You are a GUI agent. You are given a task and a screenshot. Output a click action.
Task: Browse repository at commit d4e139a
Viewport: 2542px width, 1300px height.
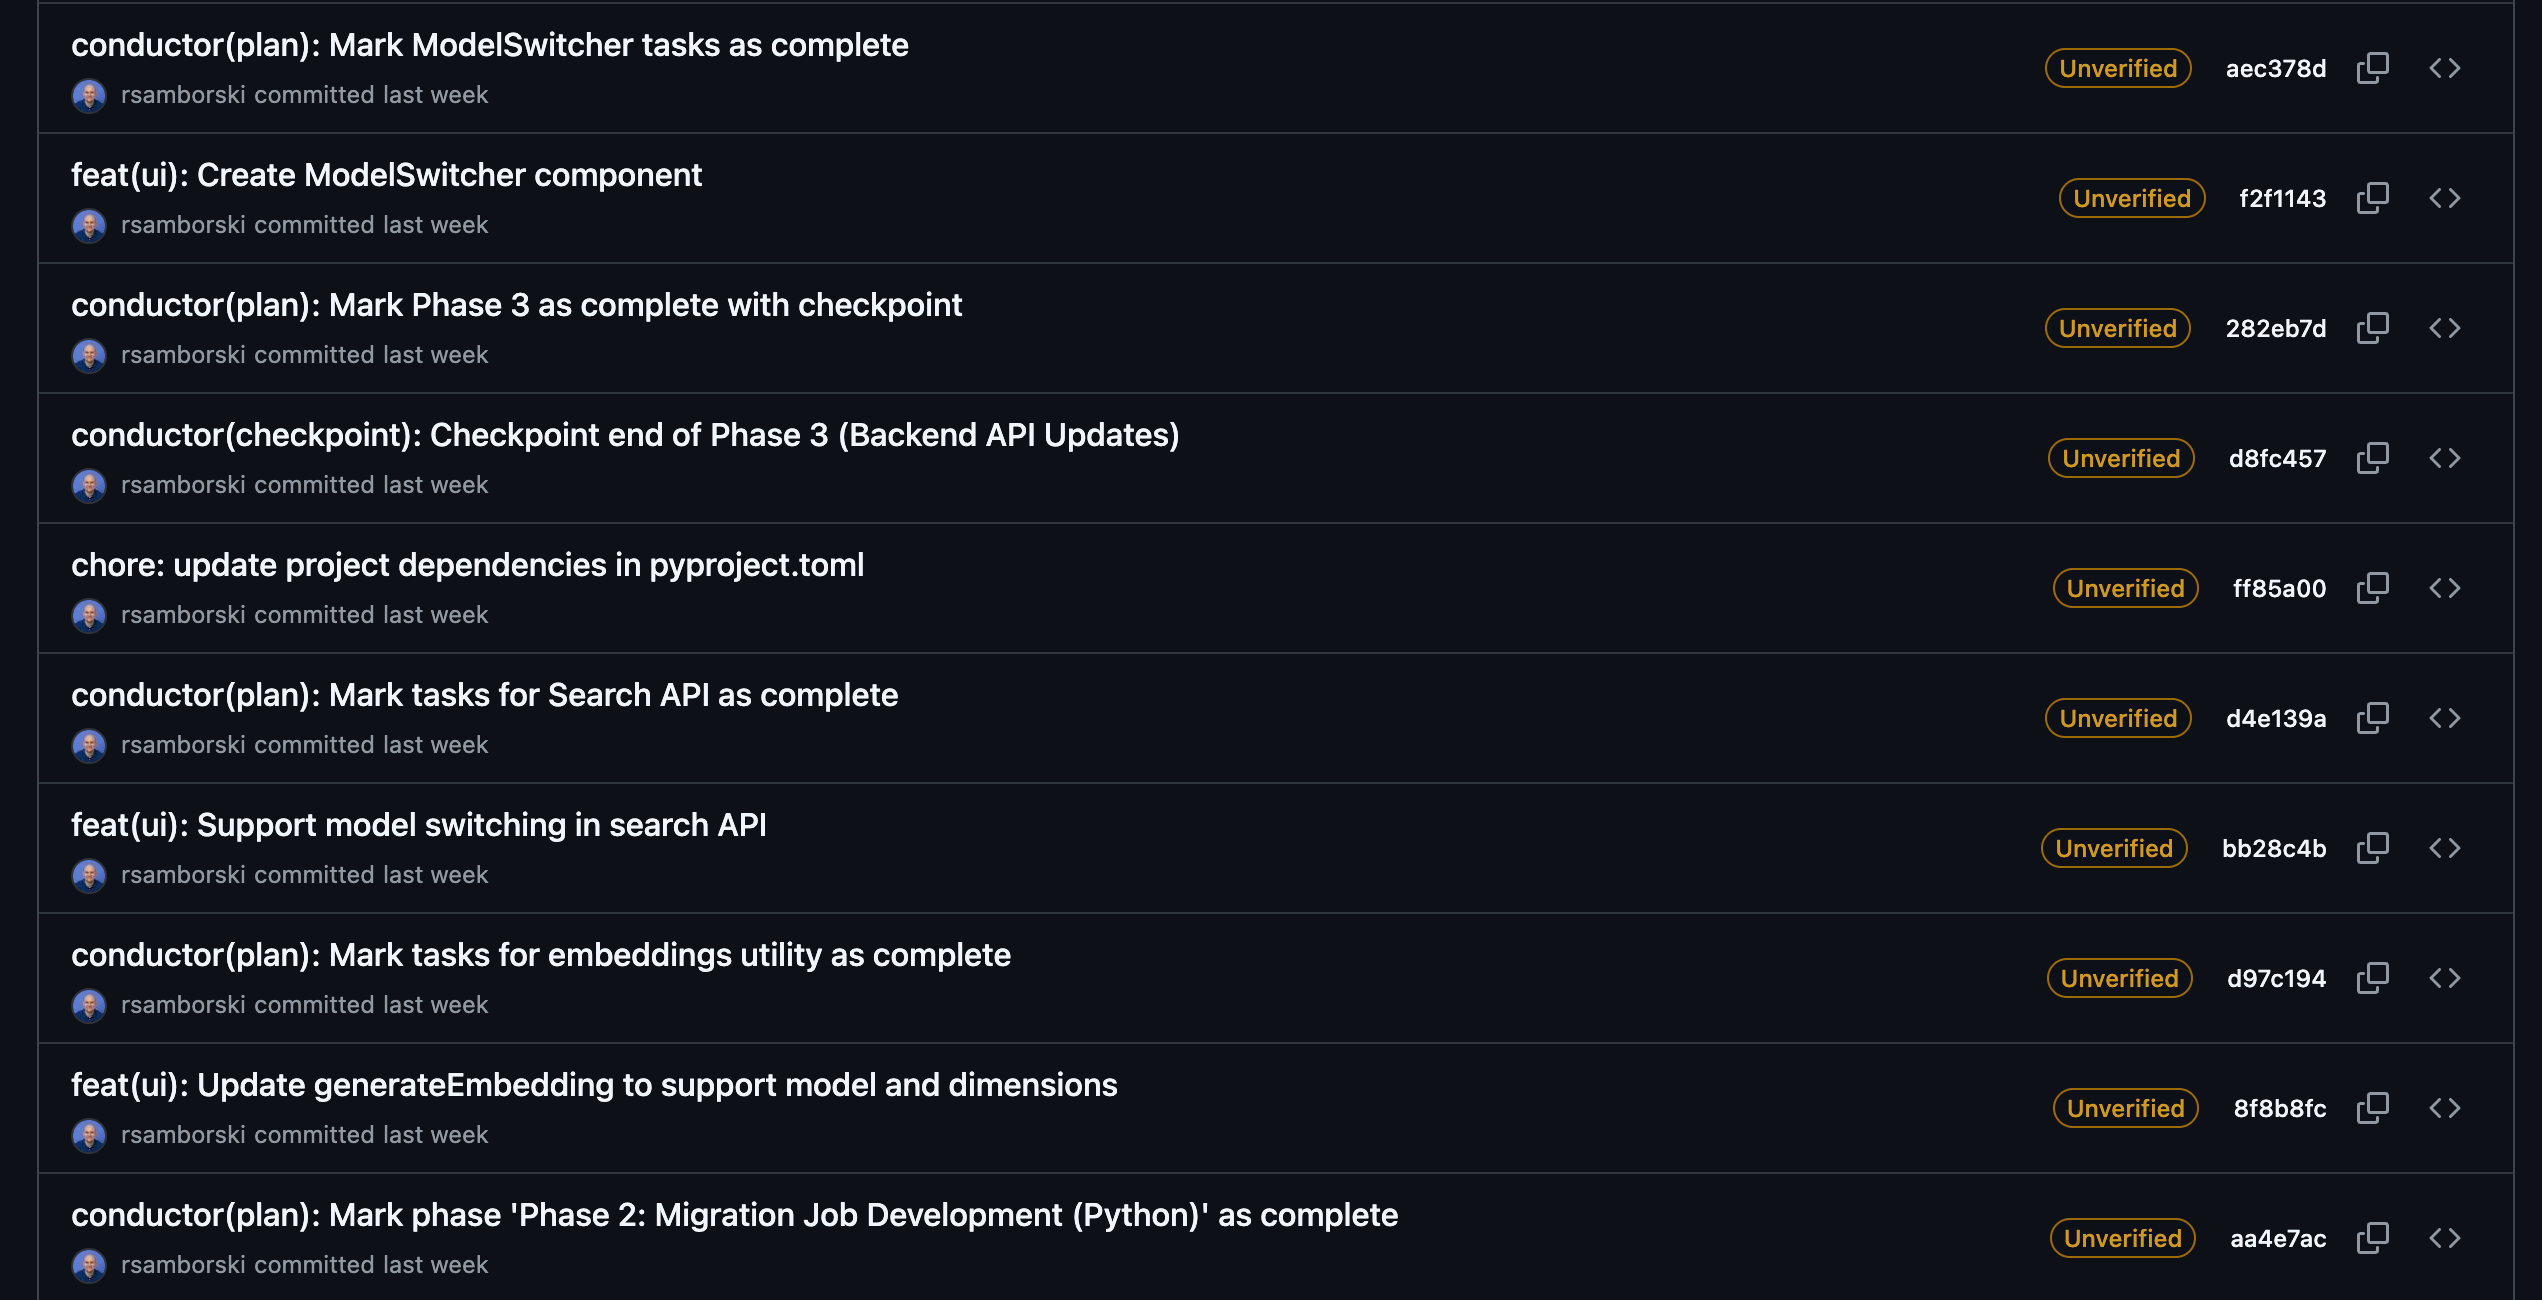[2444, 718]
